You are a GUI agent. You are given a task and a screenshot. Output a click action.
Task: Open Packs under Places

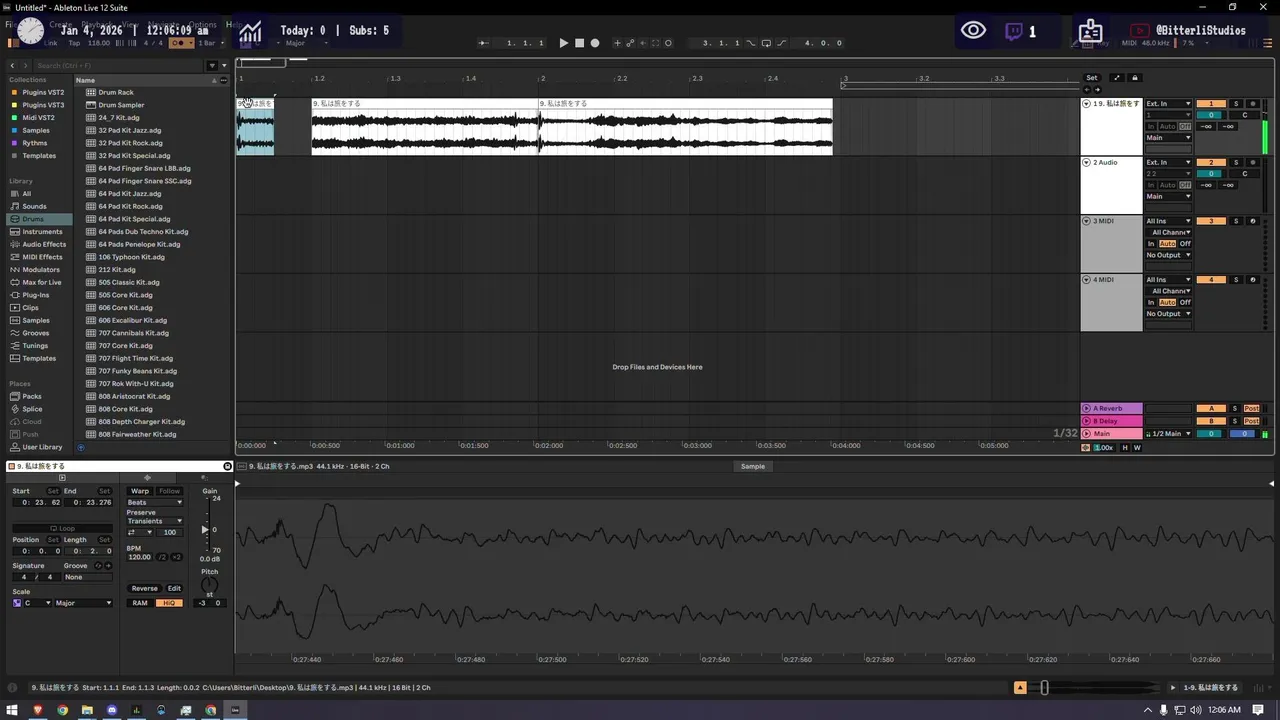(32, 396)
